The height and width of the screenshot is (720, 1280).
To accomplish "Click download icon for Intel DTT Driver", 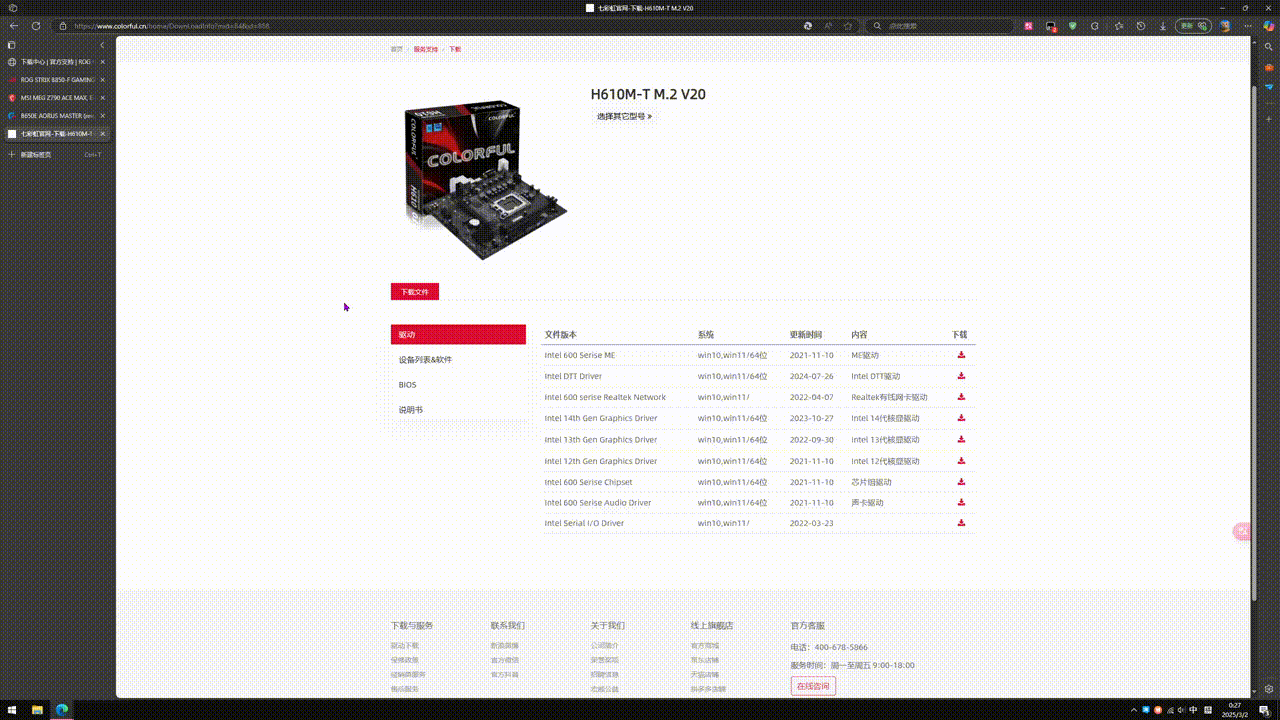I will 961,376.
